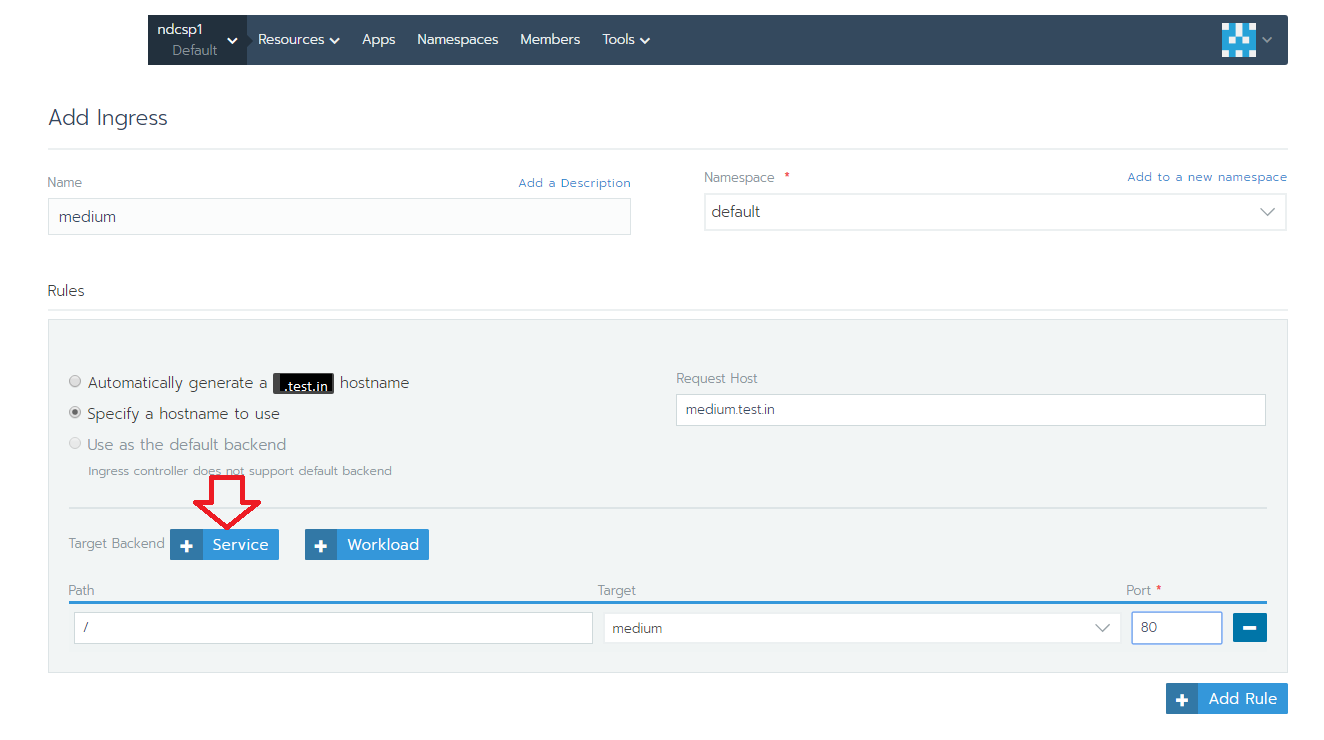Image resolution: width=1324 pixels, height=740 pixels.
Task: Click the plus icon on Workload button
Action: tap(321, 545)
